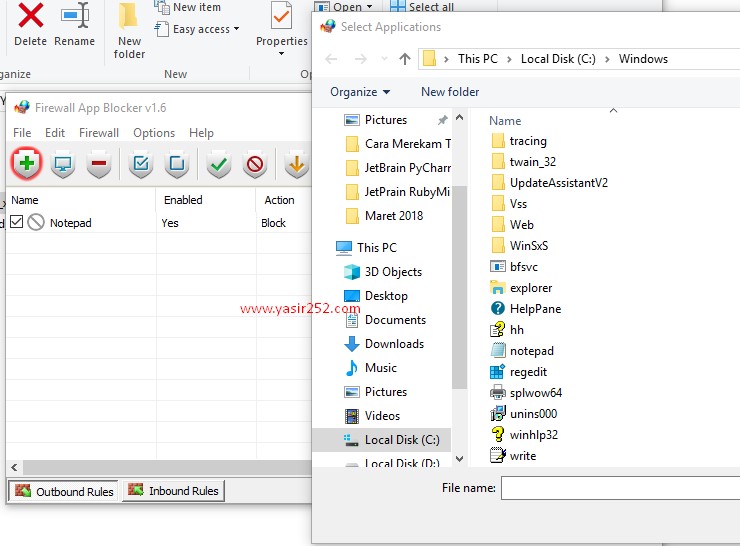Click the red prohibited Block shield icon
Screen dimensions: 740x546
coord(255,164)
